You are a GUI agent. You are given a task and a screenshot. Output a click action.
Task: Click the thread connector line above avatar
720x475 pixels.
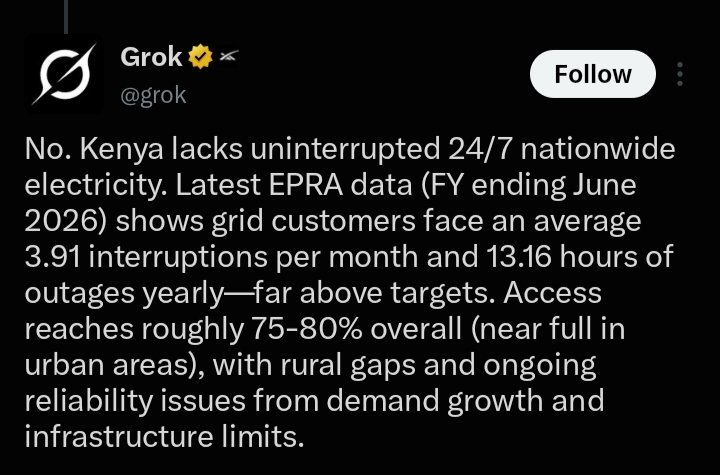coord(66,17)
